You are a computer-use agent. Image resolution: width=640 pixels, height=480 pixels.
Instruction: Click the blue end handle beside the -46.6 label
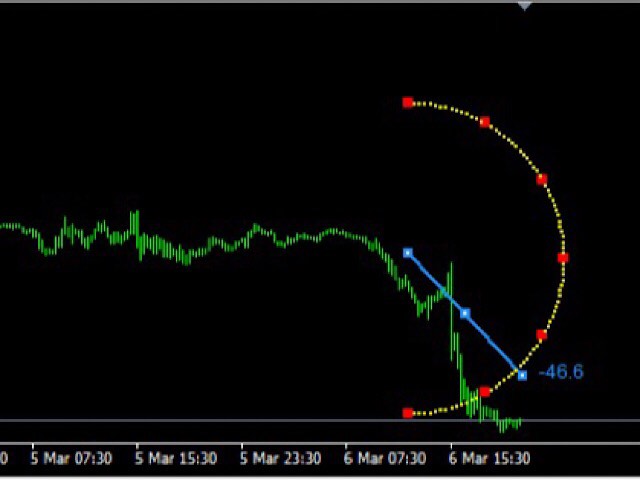522,375
